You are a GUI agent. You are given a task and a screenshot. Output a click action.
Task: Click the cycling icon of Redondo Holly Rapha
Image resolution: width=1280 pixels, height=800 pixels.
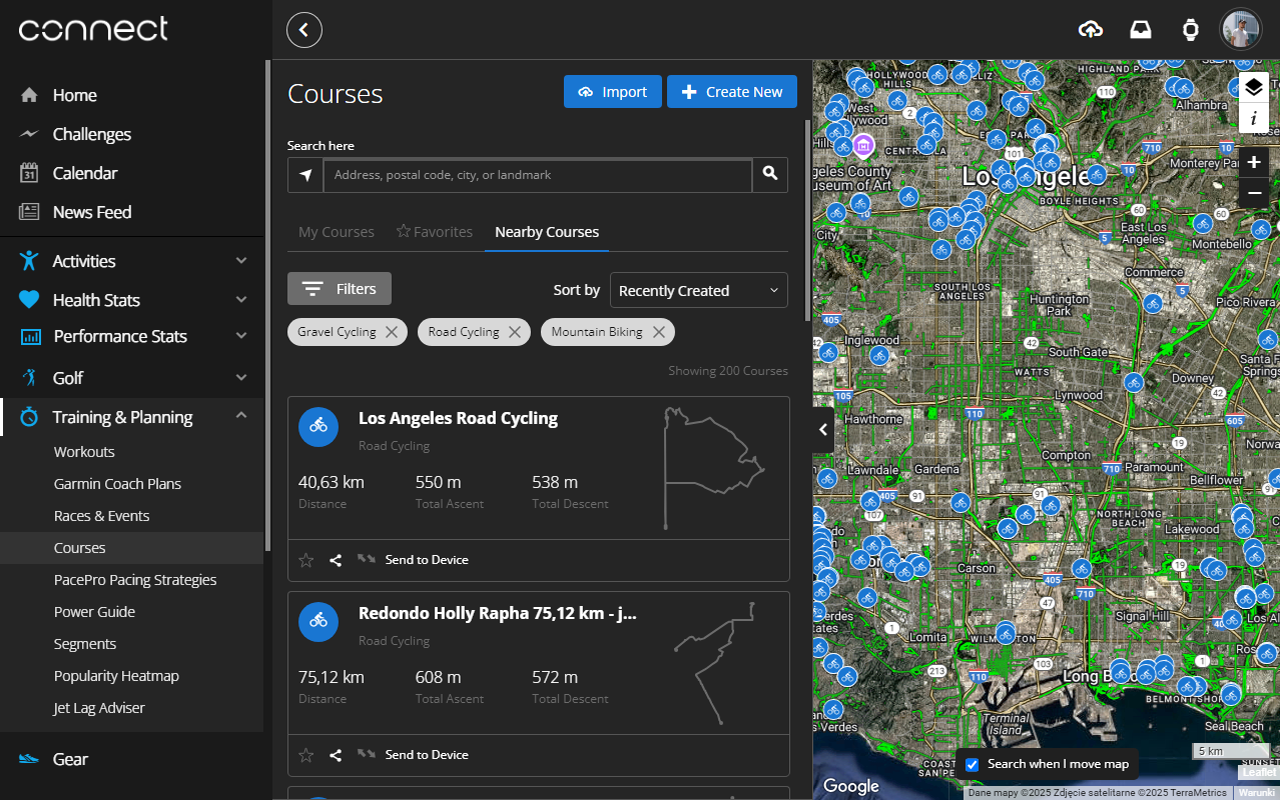tap(318, 621)
